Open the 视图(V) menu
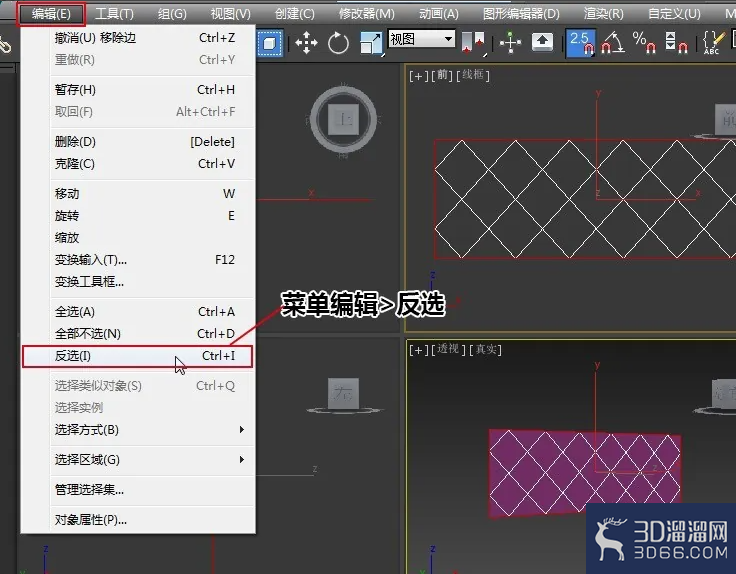This screenshot has height=574, width=736. pos(230,14)
